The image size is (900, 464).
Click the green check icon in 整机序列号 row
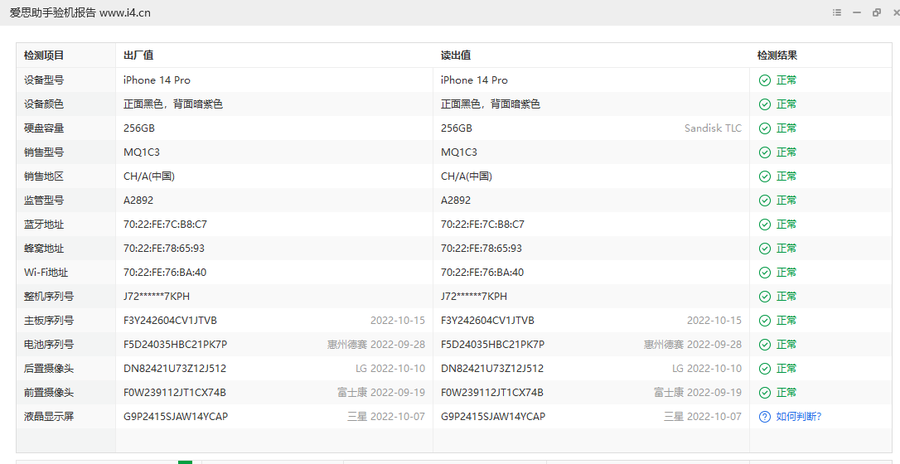point(765,296)
